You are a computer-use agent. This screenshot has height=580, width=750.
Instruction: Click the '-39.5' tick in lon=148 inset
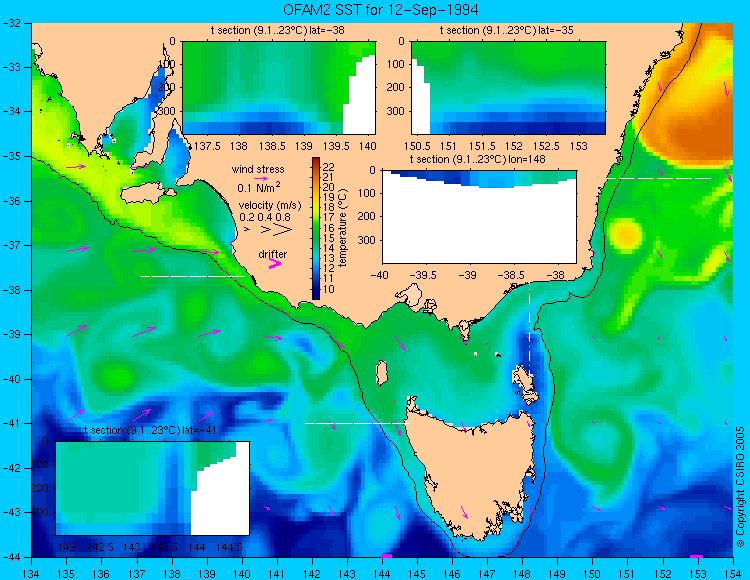tap(425, 275)
